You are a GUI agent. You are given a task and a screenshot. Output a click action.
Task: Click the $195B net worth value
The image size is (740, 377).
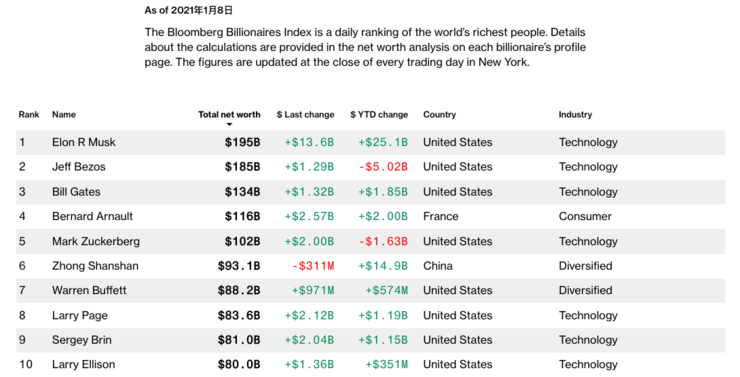coord(243,142)
